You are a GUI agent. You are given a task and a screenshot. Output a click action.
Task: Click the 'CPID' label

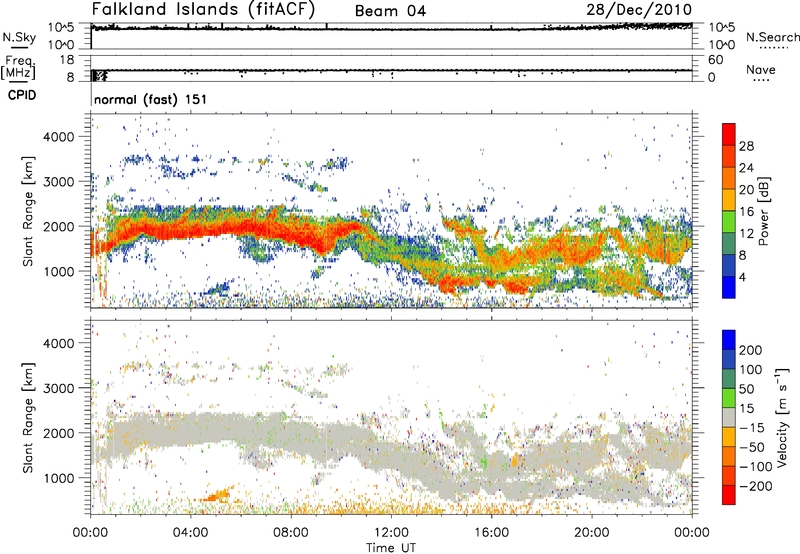pos(22,95)
